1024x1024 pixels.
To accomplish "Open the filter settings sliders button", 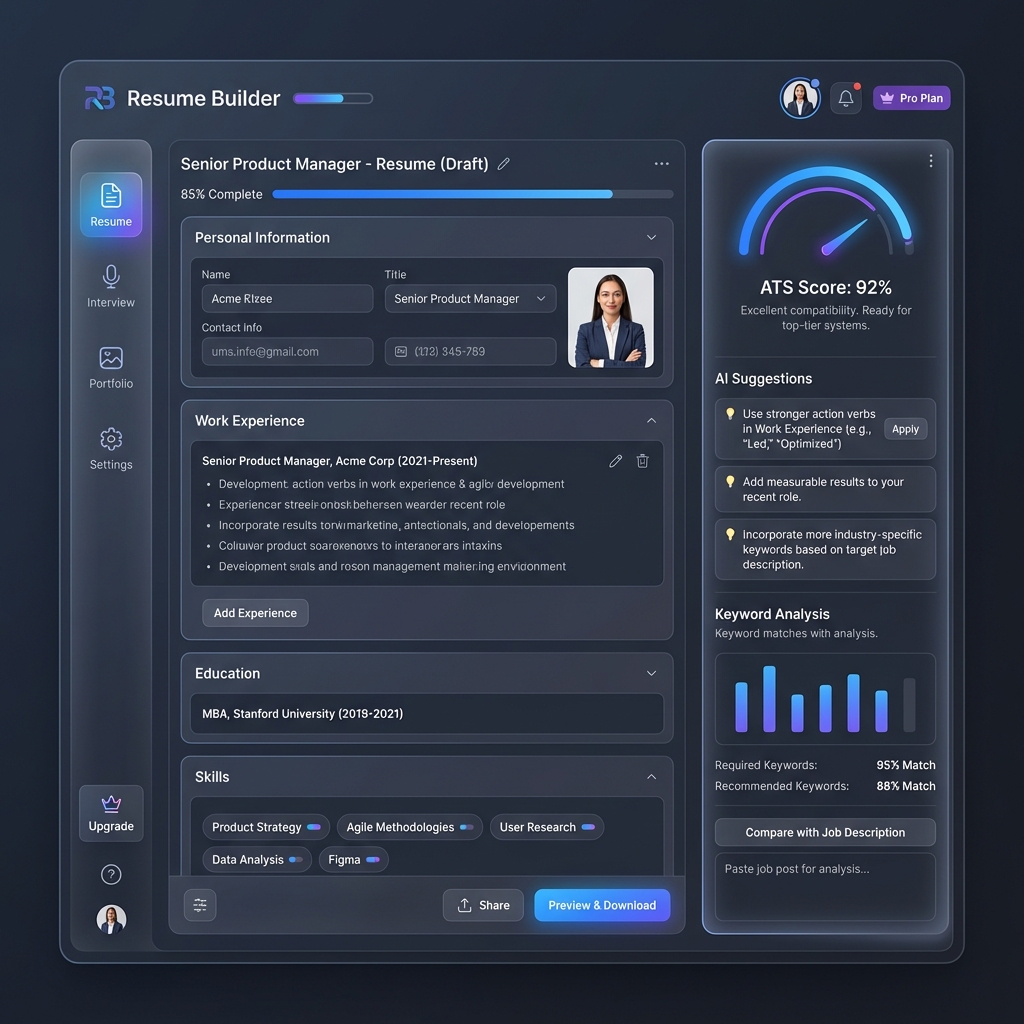I will 200,905.
